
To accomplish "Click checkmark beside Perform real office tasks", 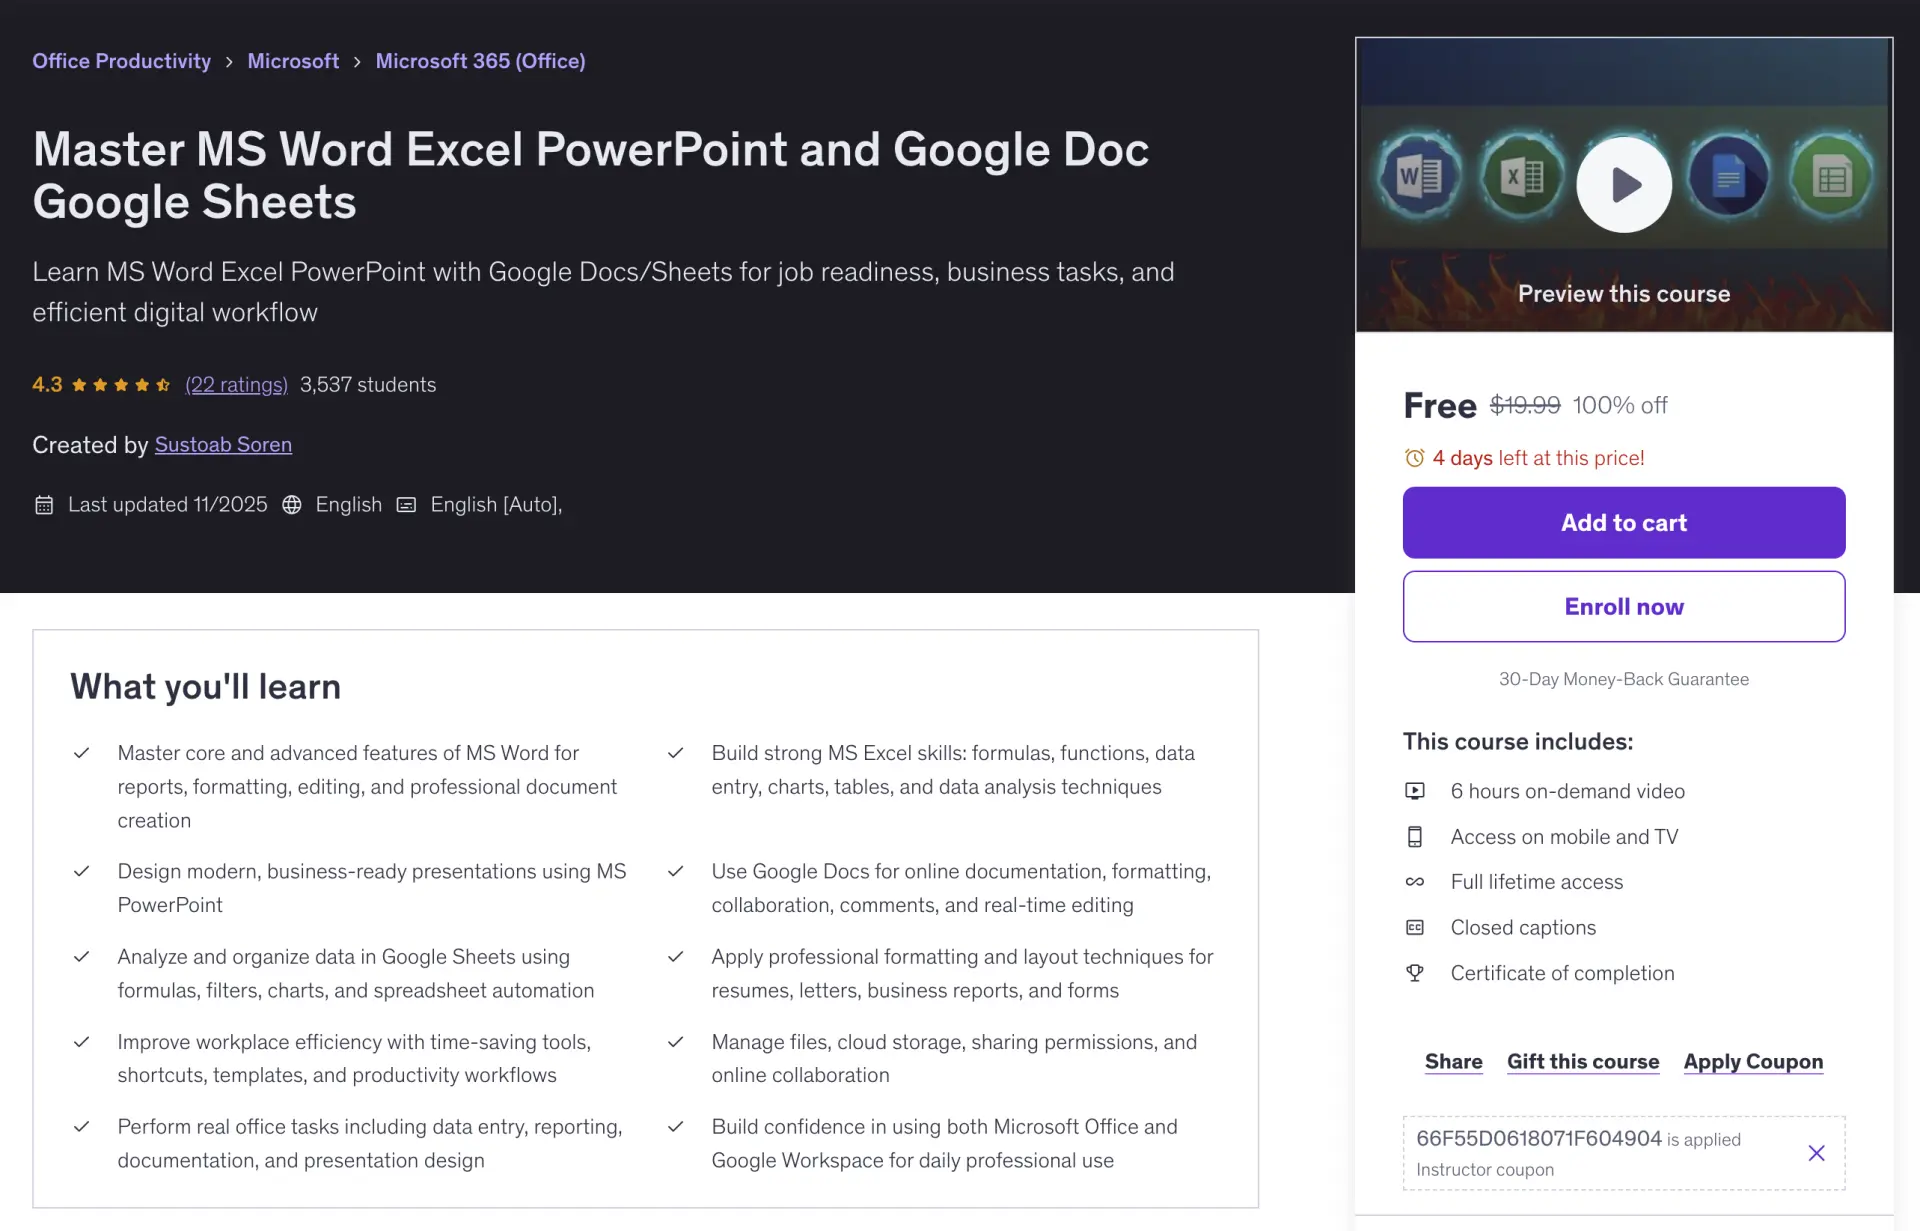I will (82, 1127).
